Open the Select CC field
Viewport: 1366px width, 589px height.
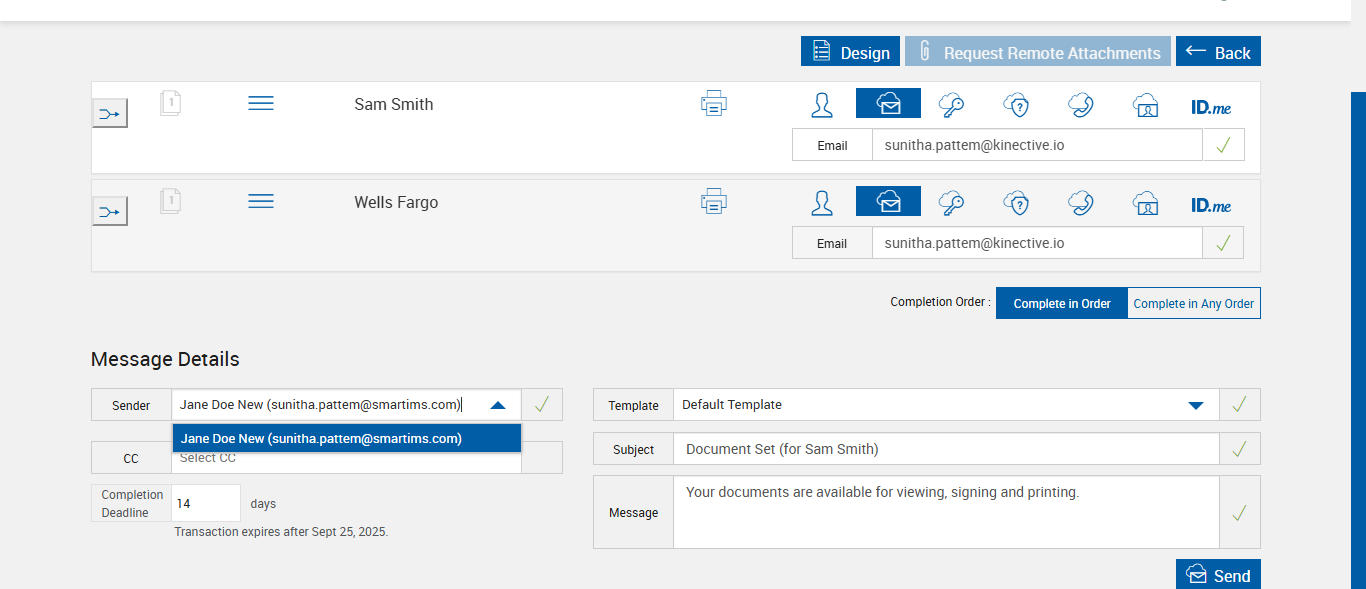pyautogui.click(x=345, y=458)
